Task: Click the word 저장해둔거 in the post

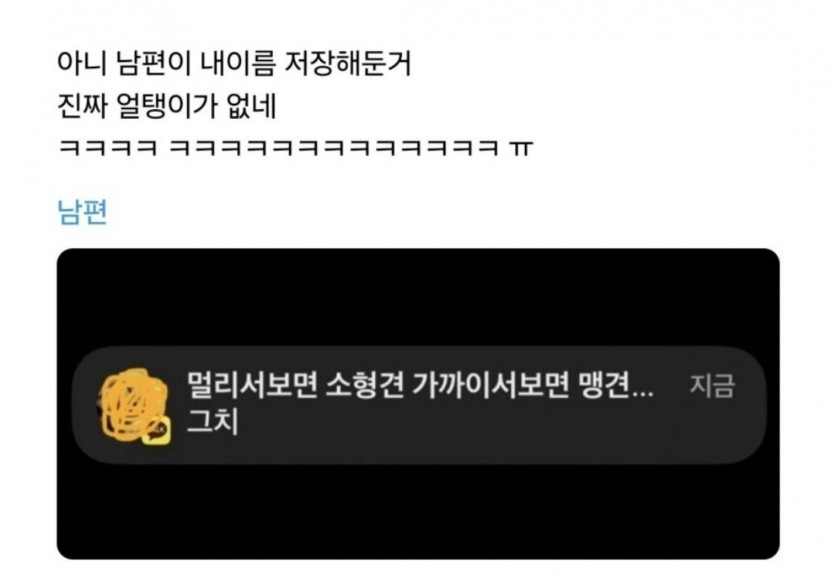Action: point(348,63)
